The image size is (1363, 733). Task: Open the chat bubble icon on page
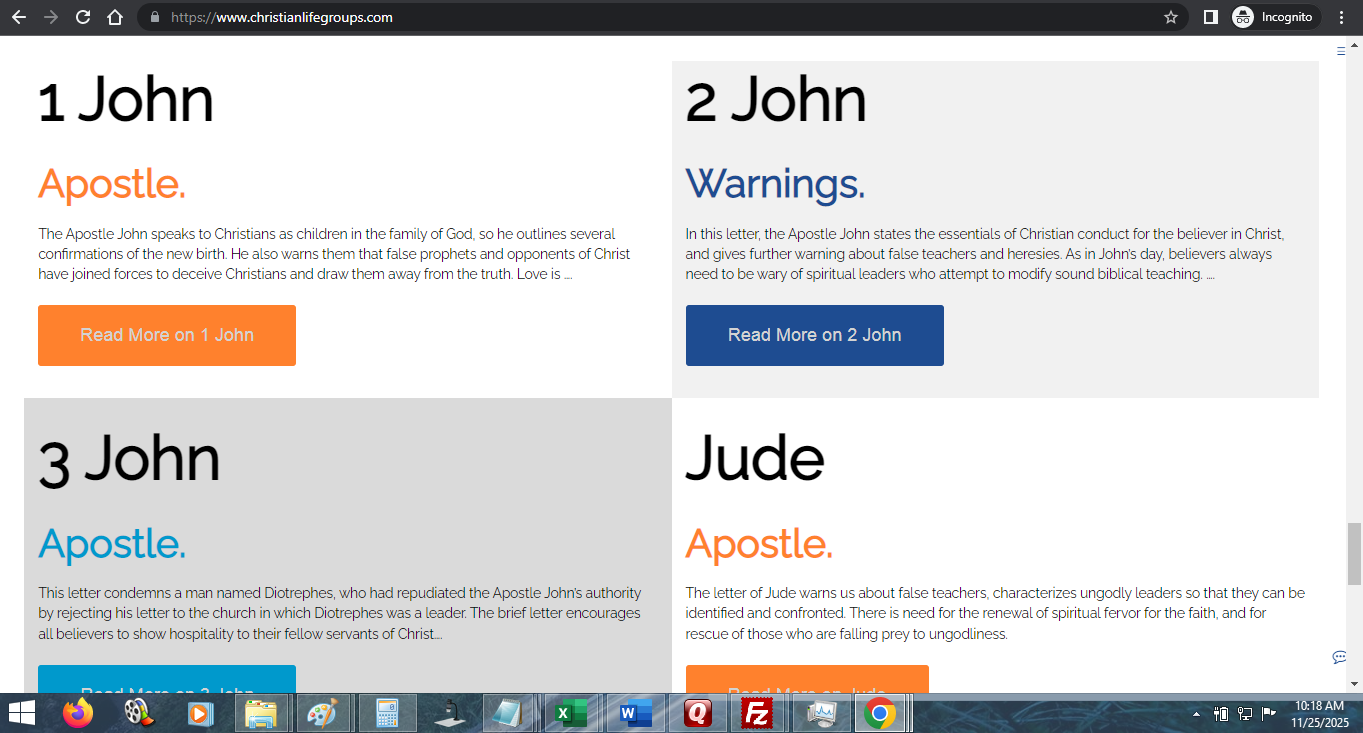pyautogui.click(x=1339, y=657)
